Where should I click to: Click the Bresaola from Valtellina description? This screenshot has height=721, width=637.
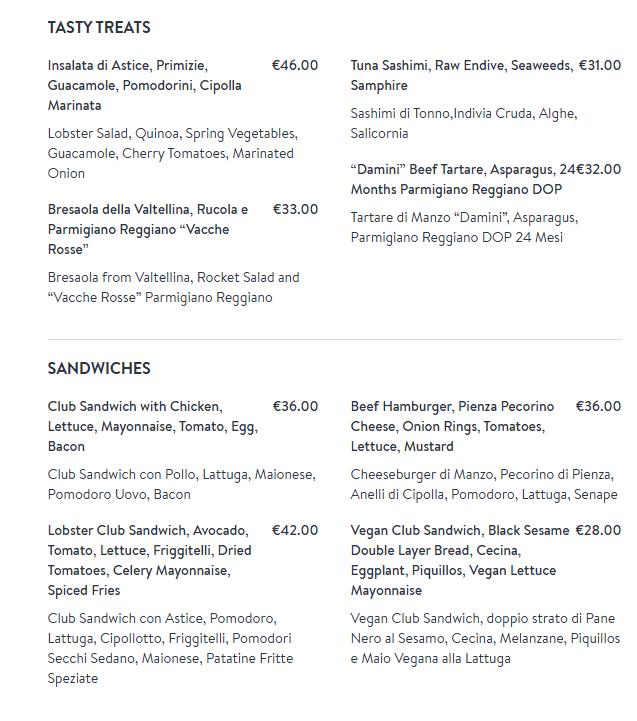[x=174, y=287]
